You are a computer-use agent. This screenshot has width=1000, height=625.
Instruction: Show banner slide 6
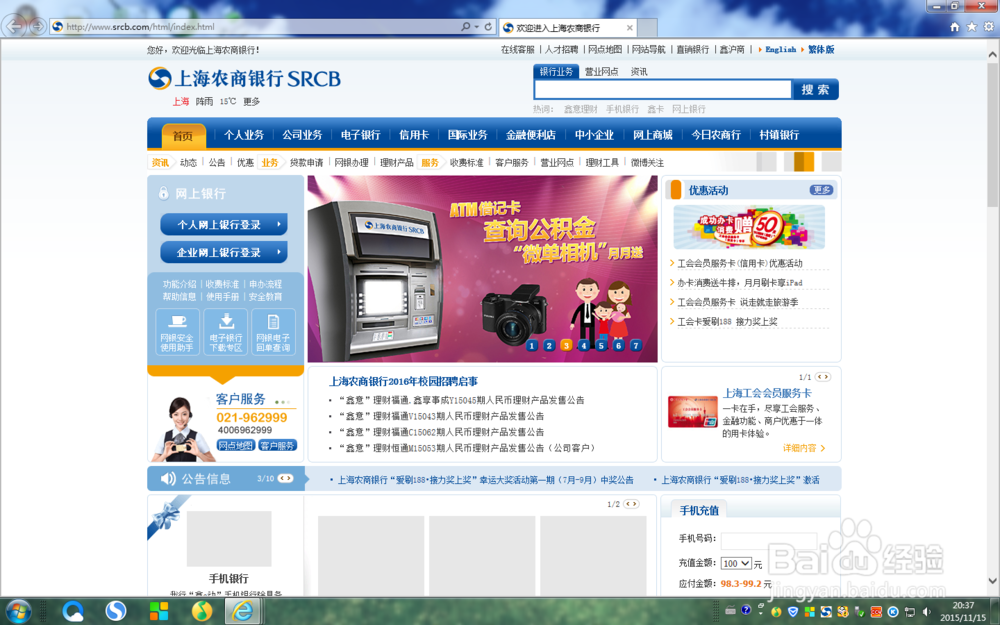618,345
